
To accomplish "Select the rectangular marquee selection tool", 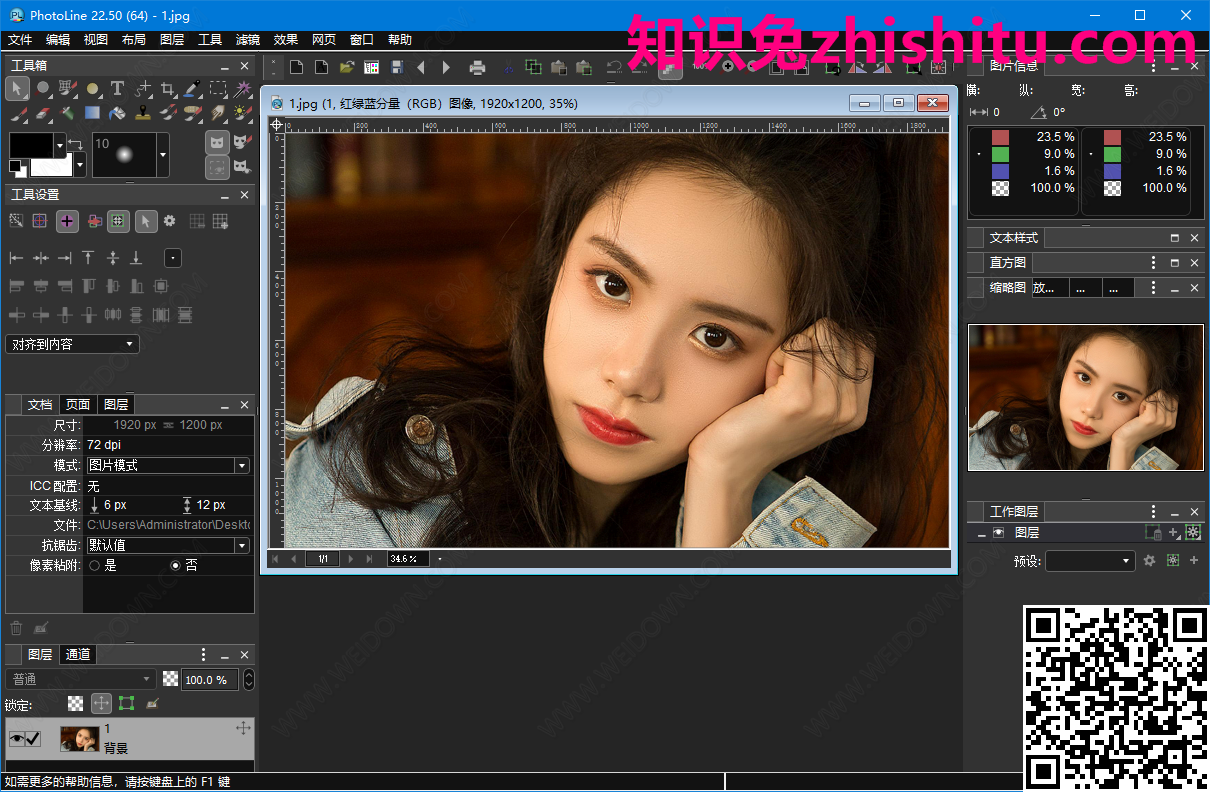I will coord(218,88).
